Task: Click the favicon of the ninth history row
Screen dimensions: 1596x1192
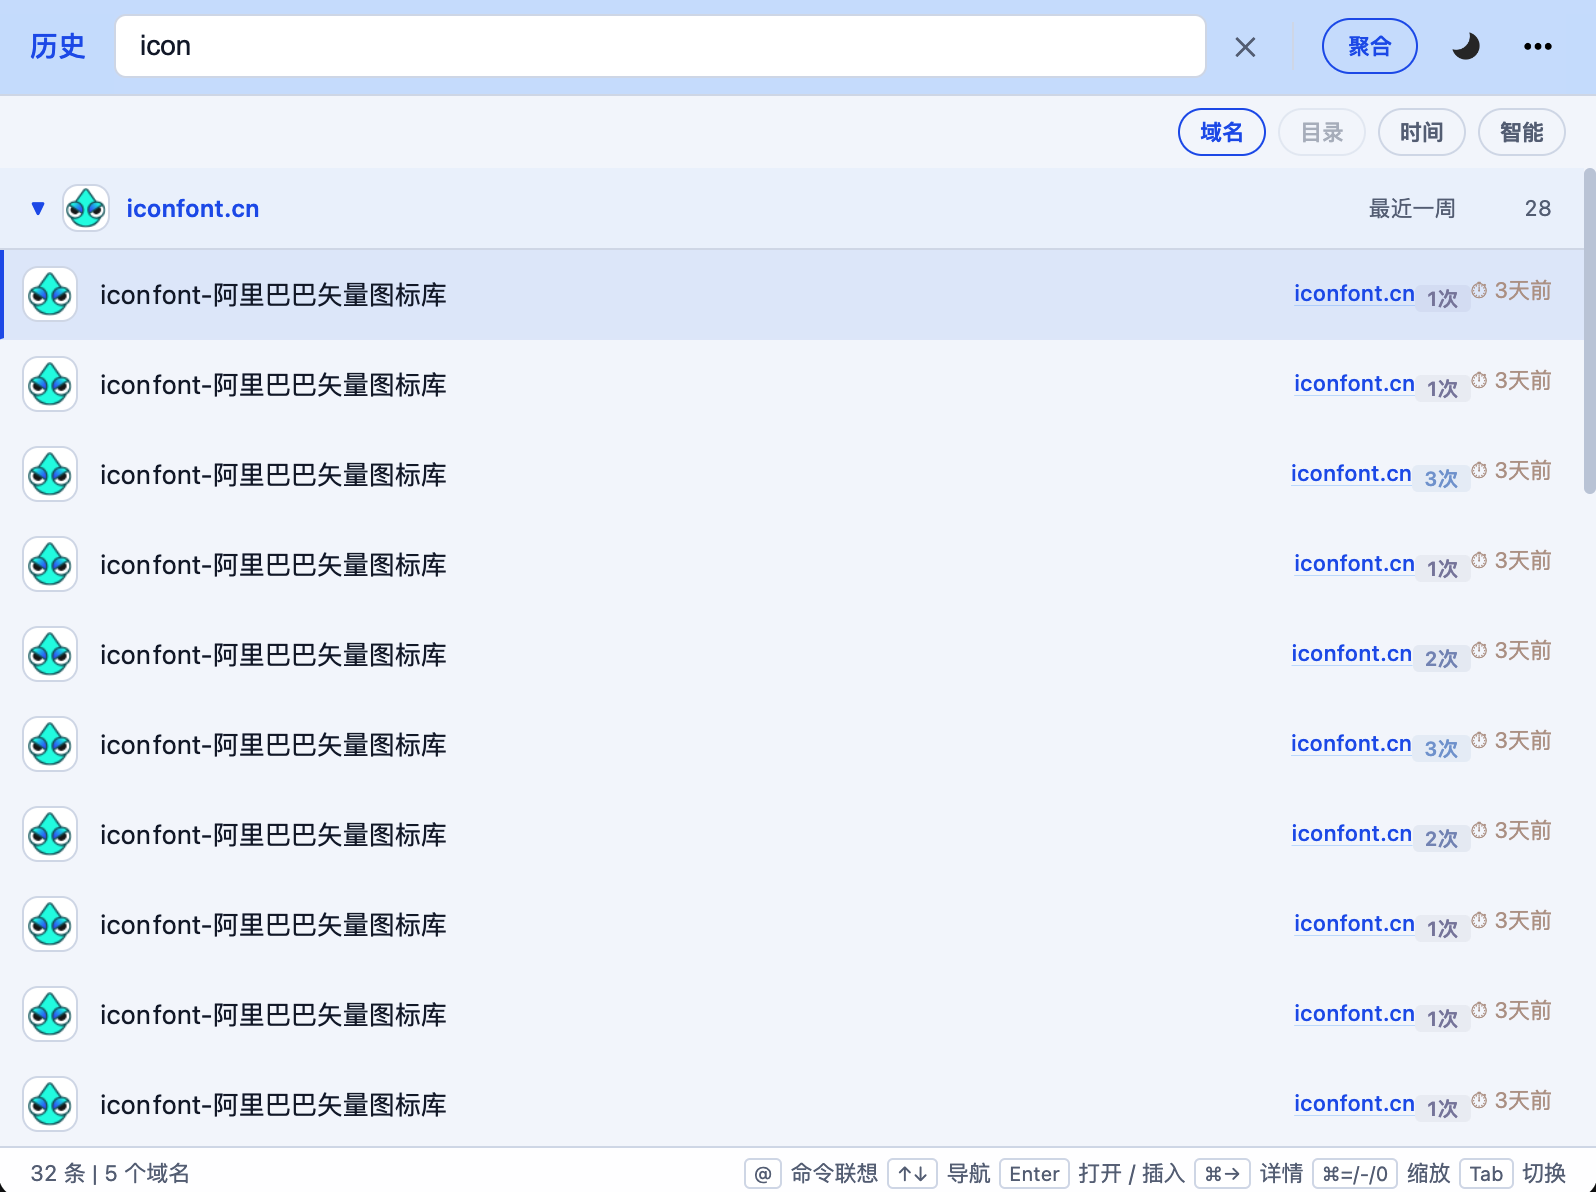Action: [x=50, y=1014]
